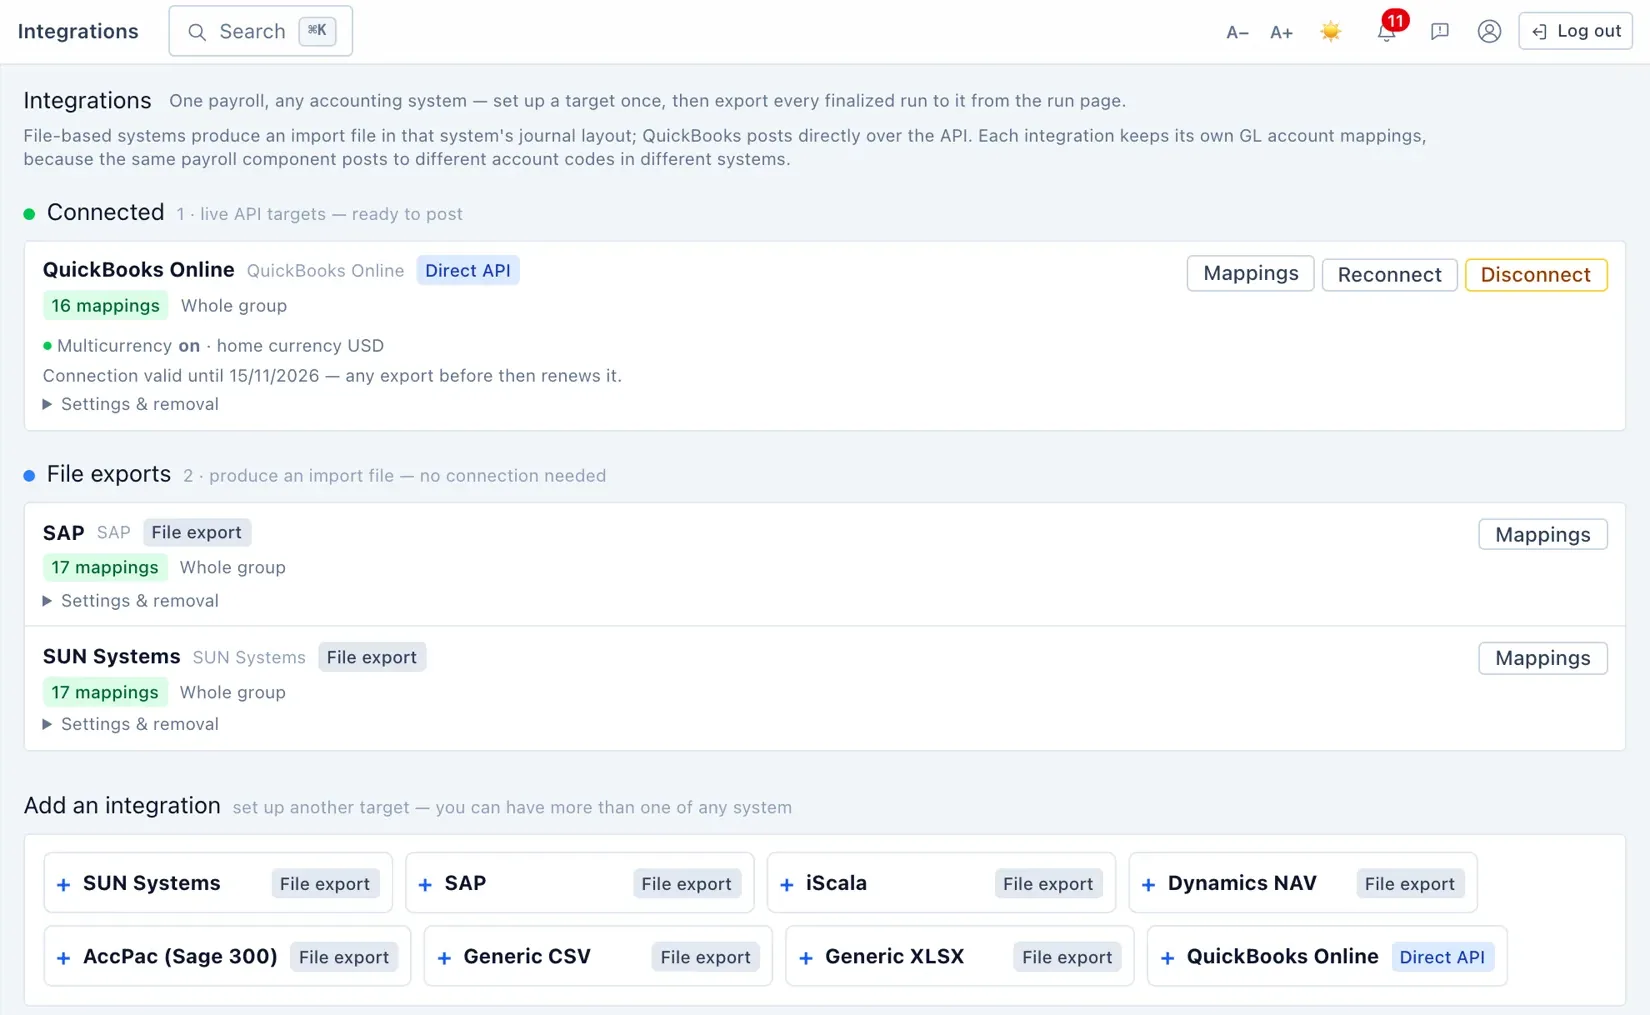Click the 'Connection valid until 15/11/2026' text

[x=332, y=376]
